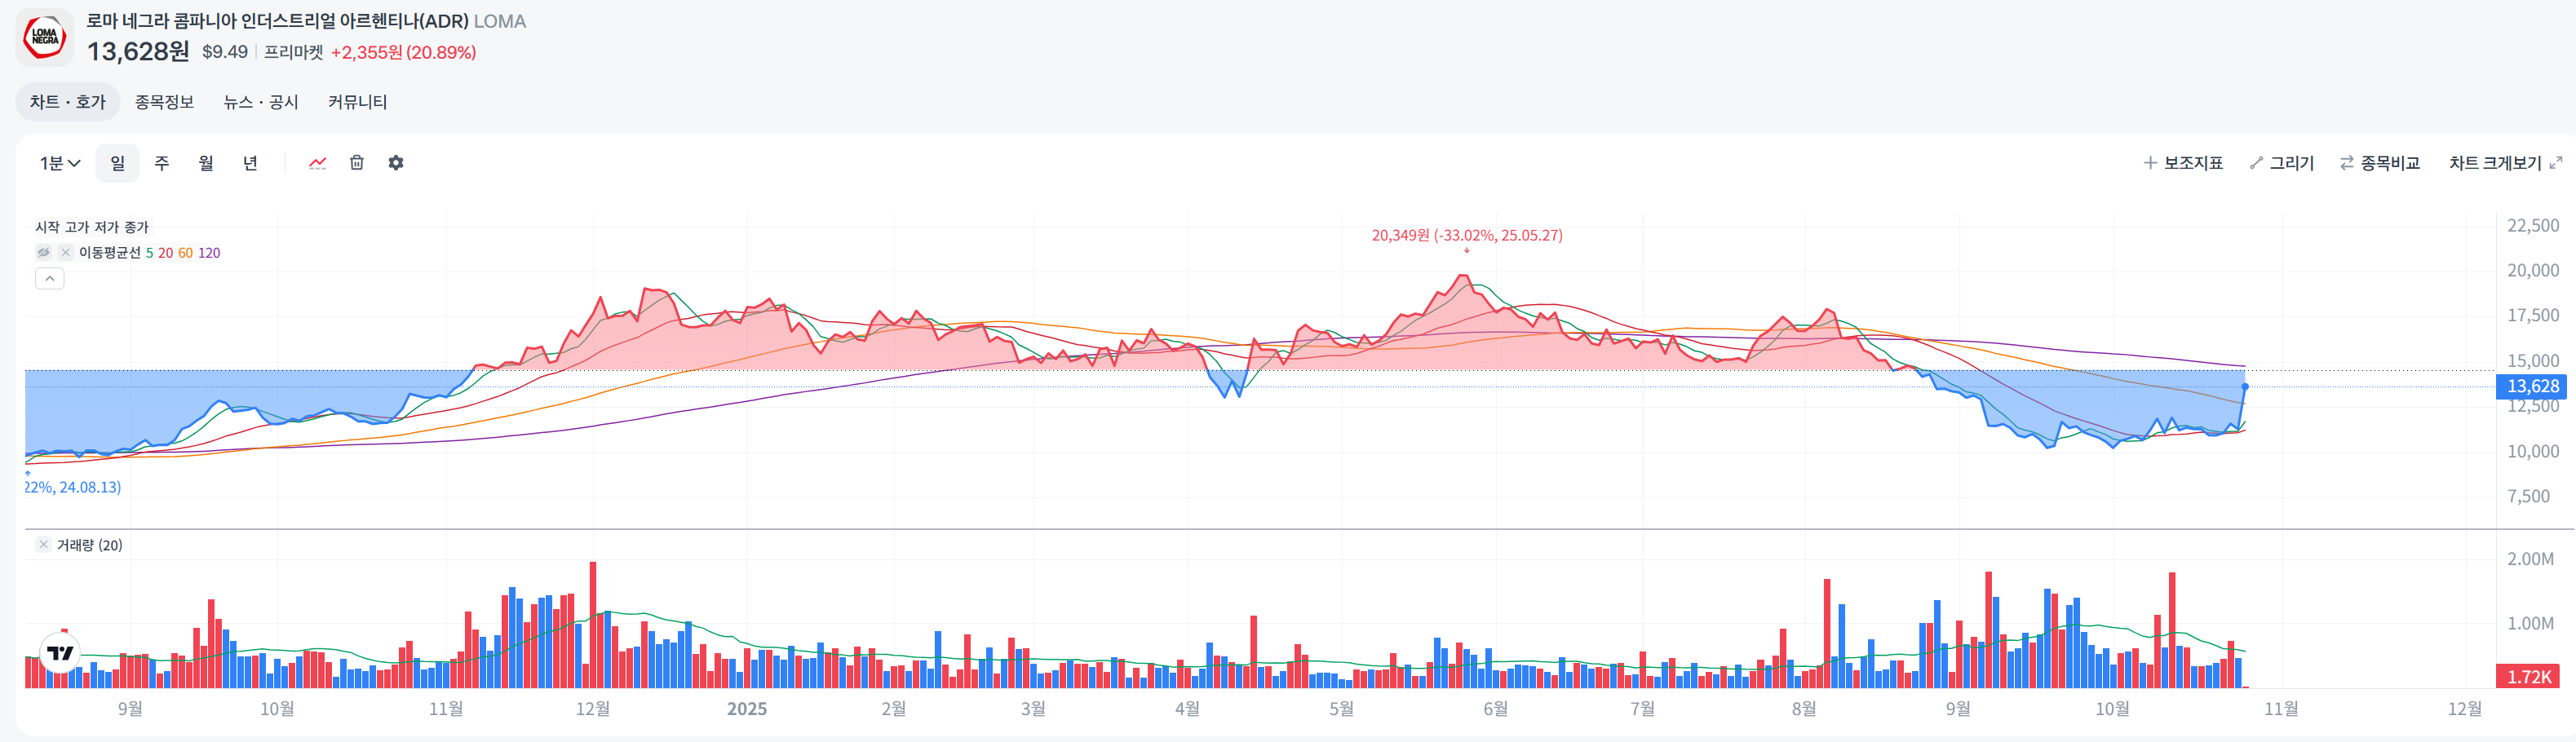This screenshot has height=742, width=2576.
Task: Click the 1.72K volume tag on axis
Action: click(x=2529, y=676)
